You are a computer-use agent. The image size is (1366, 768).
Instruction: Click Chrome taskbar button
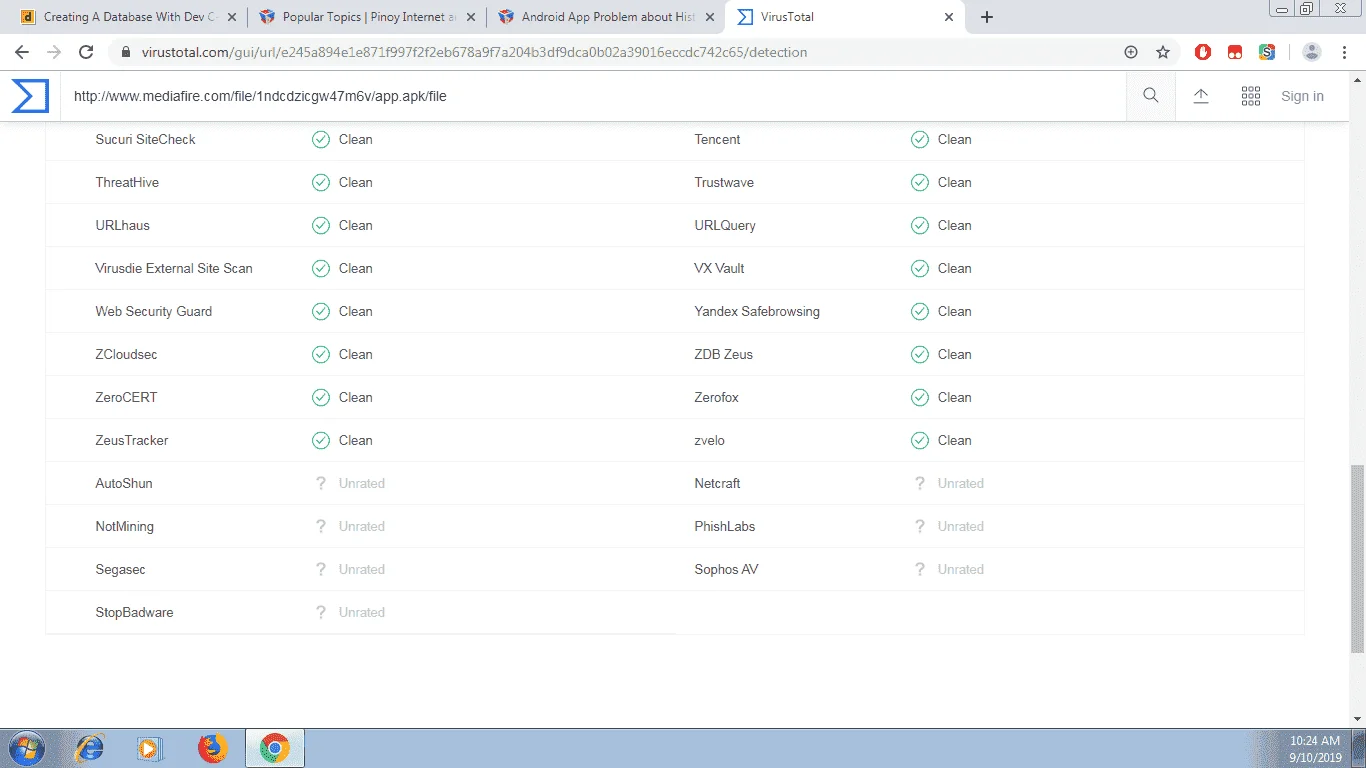pyautogui.click(x=275, y=748)
